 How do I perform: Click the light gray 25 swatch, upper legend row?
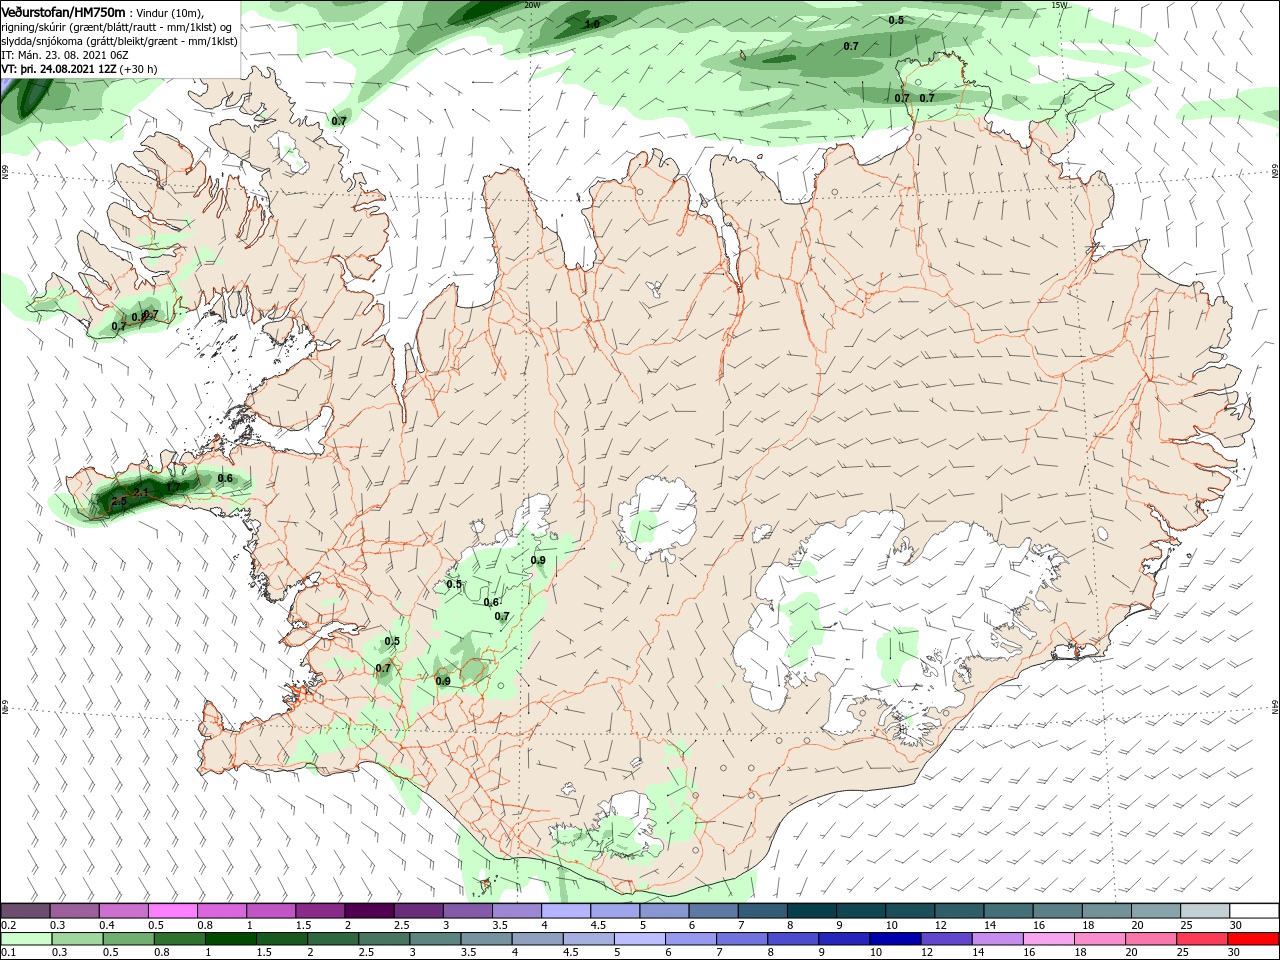tap(1205, 910)
